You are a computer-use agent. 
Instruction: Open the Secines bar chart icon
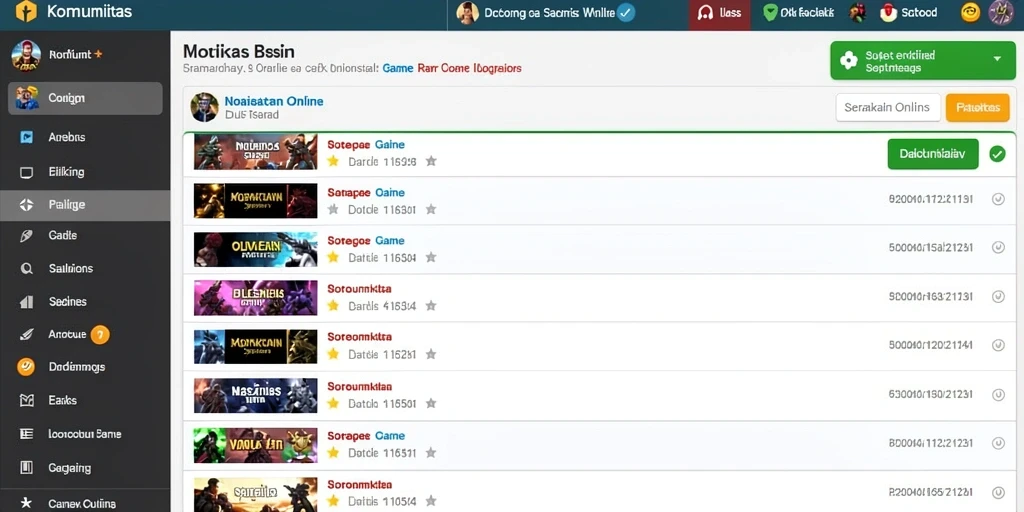tap(26, 302)
